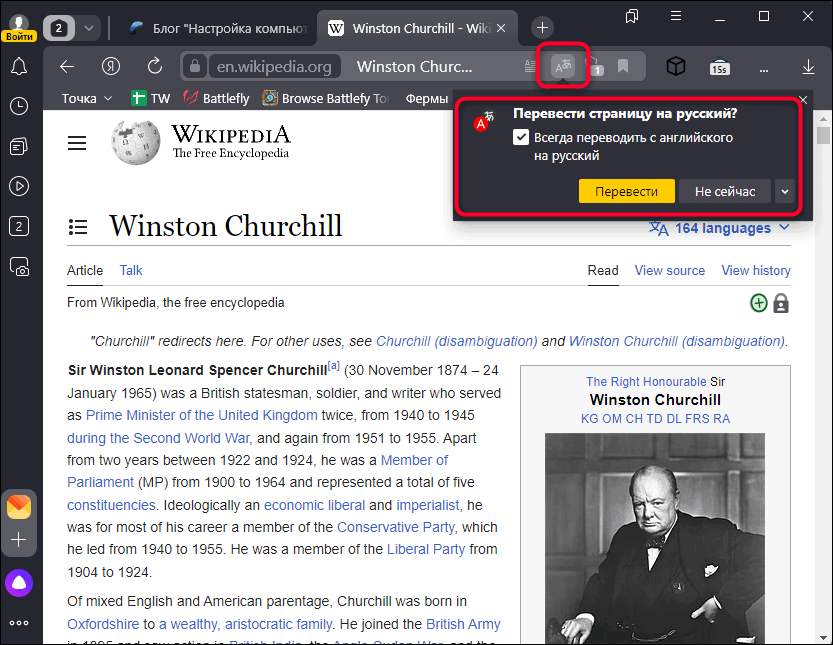833x645 pixels.
Task: Open the sidebar three-dots settings
Action: pyautogui.click(x=19, y=623)
